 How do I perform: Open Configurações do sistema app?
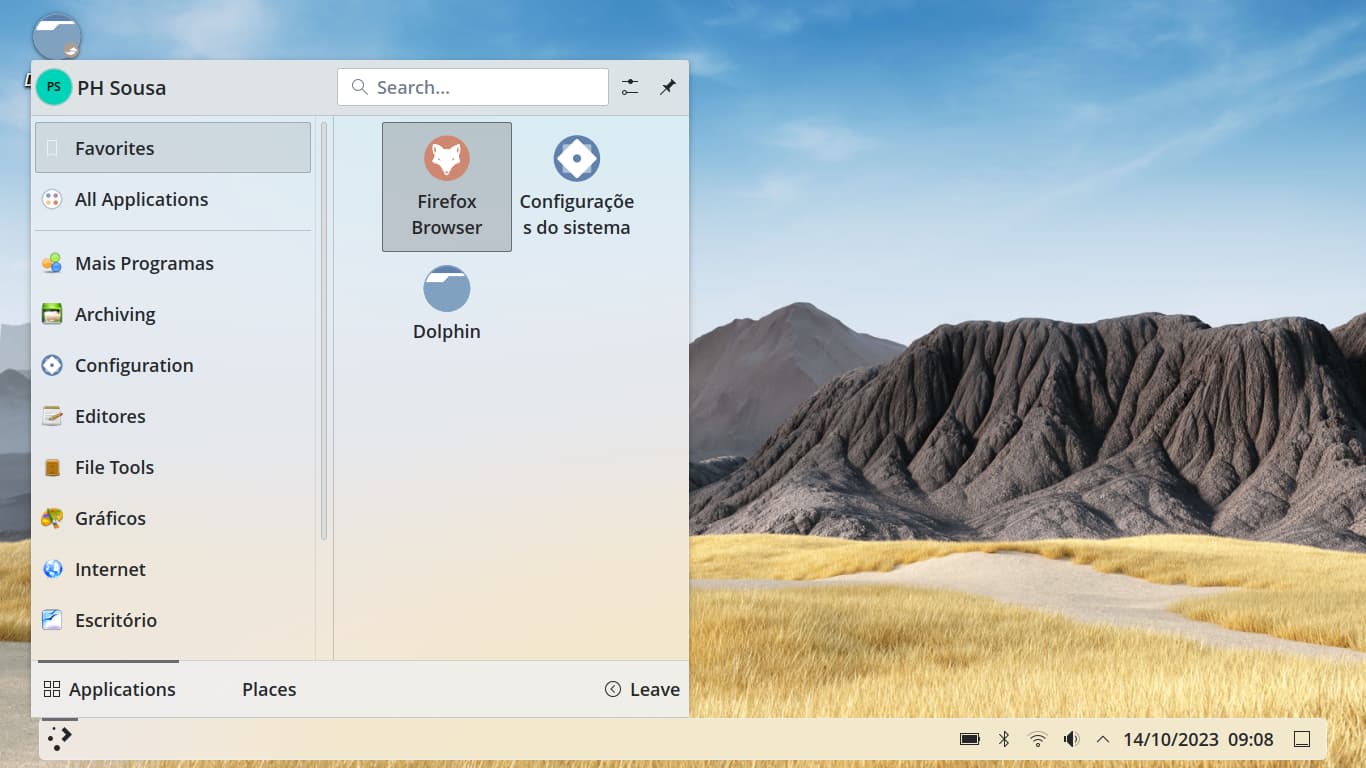click(x=576, y=187)
